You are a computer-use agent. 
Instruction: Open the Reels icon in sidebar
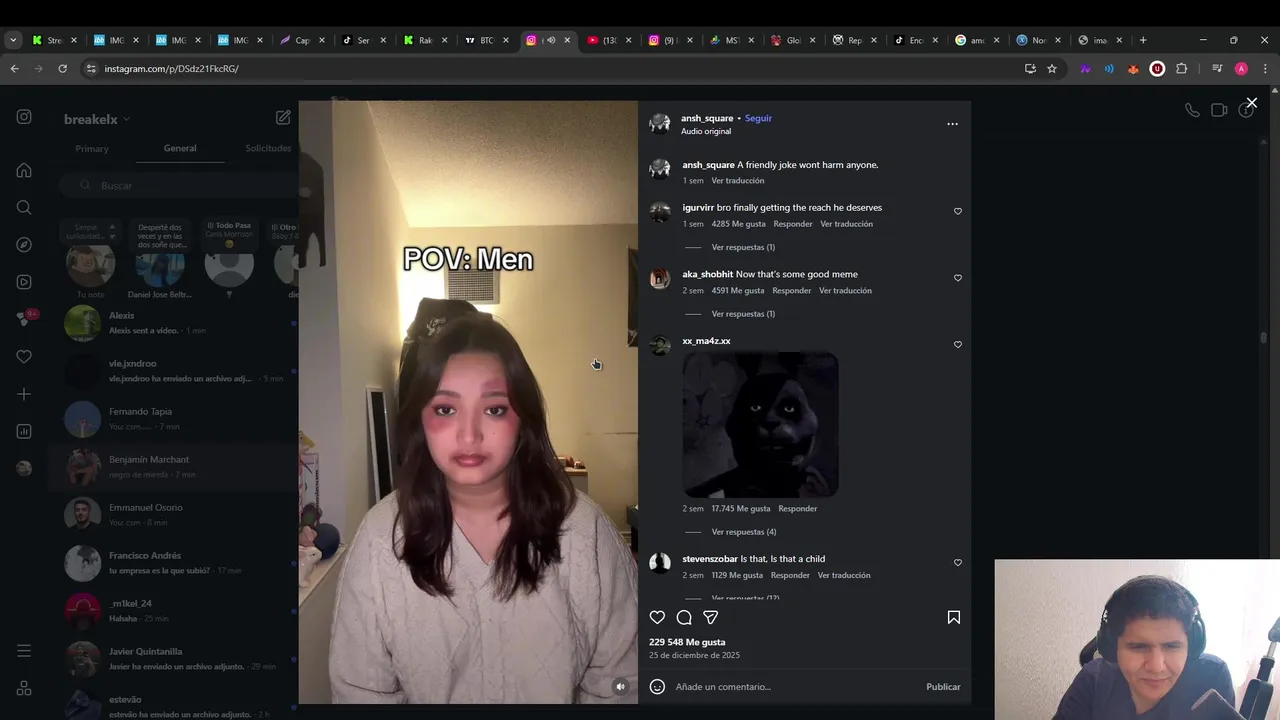(x=24, y=282)
